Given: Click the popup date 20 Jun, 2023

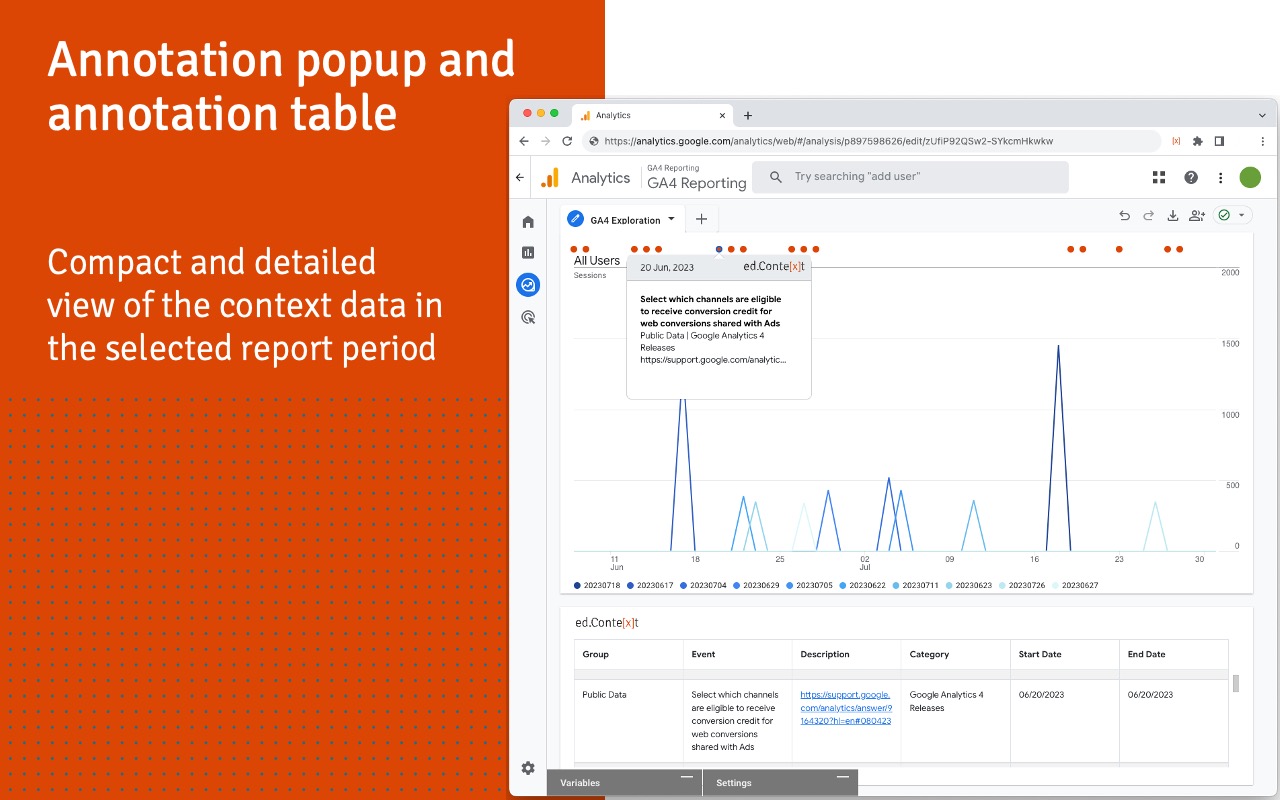Looking at the screenshot, I should pos(667,268).
